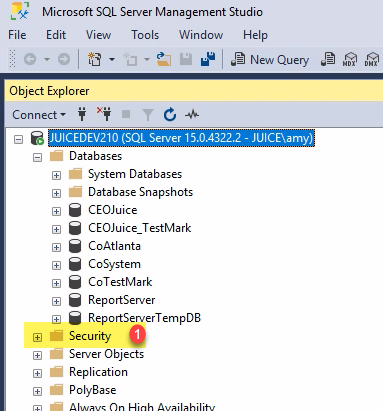The height and width of the screenshot is (411, 383).
Task: Select the CoAtlanta database
Action: click(x=114, y=246)
